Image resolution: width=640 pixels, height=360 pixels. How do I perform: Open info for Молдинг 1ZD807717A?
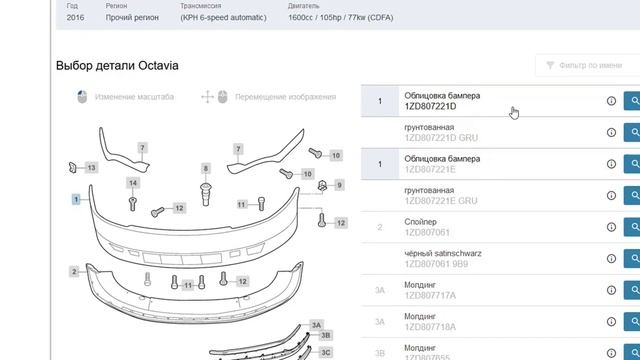611,290
